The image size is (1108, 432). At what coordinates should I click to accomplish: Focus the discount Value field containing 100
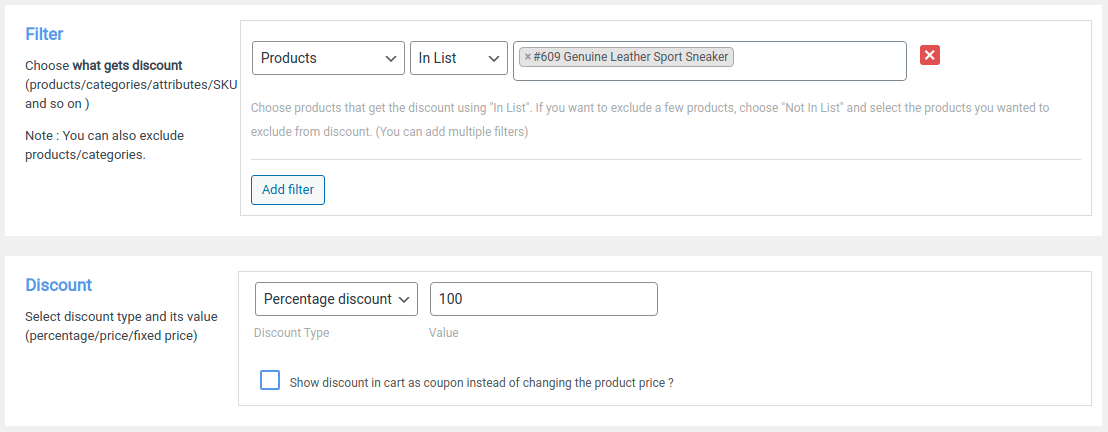click(x=543, y=299)
